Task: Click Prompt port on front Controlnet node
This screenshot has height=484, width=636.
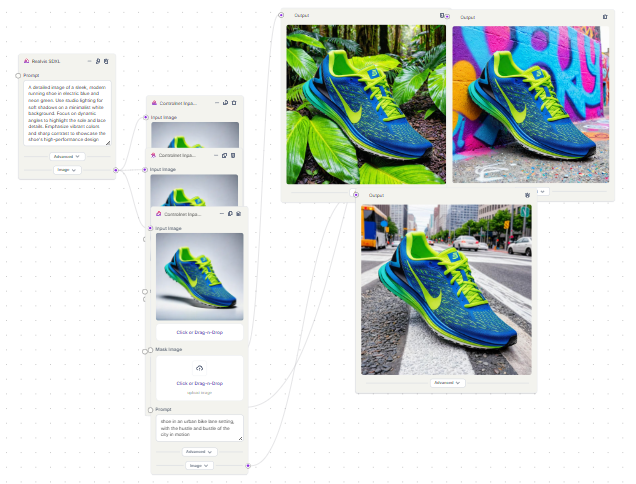Action: pyautogui.click(x=150, y=410)
